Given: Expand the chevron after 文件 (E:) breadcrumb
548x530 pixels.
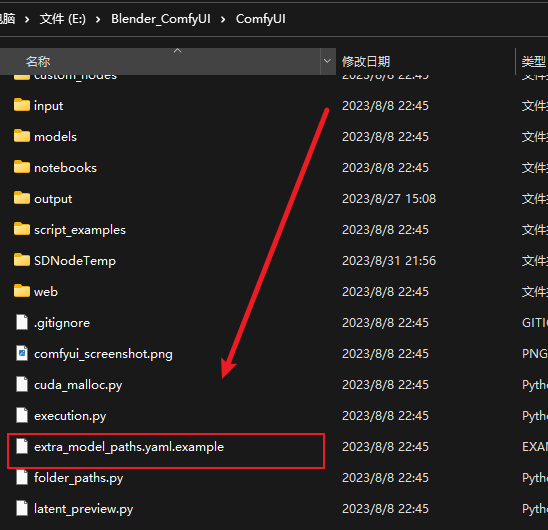Looking at the screenshot, I should coord(98,19).
